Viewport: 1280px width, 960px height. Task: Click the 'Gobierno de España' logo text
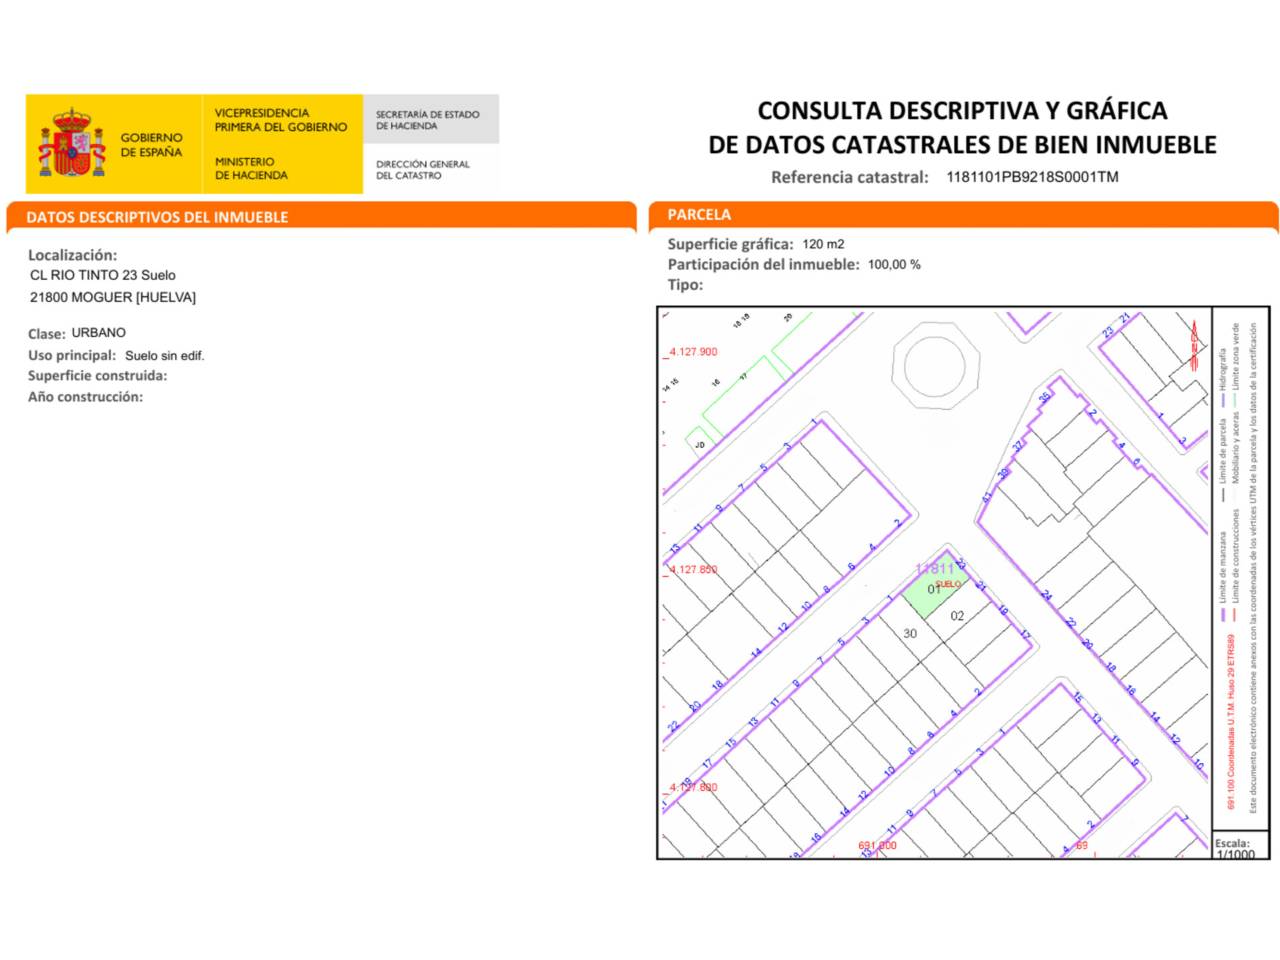151,145
